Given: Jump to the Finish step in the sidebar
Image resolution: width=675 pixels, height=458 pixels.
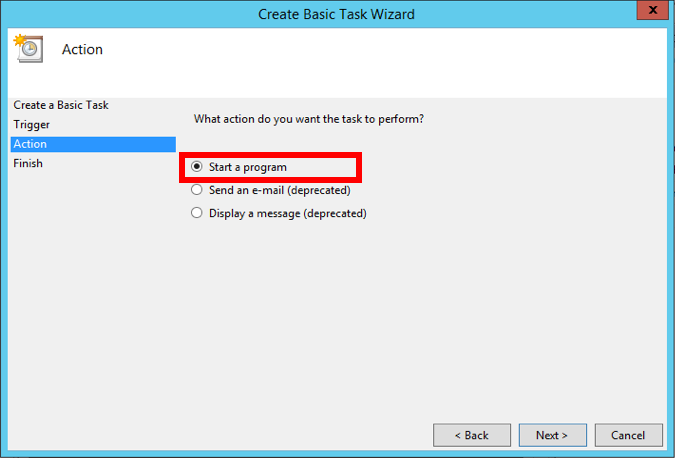Looking at the screenshot, I should [x=29, y=163].
